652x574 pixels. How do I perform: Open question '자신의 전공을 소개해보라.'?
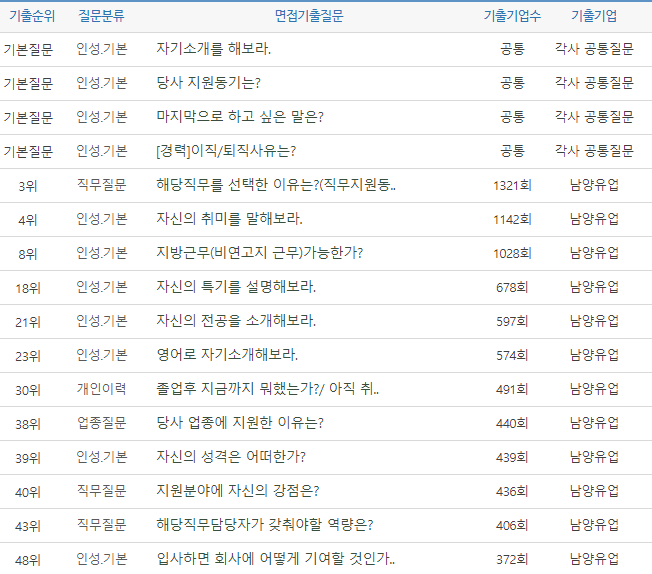click(236, 322)
